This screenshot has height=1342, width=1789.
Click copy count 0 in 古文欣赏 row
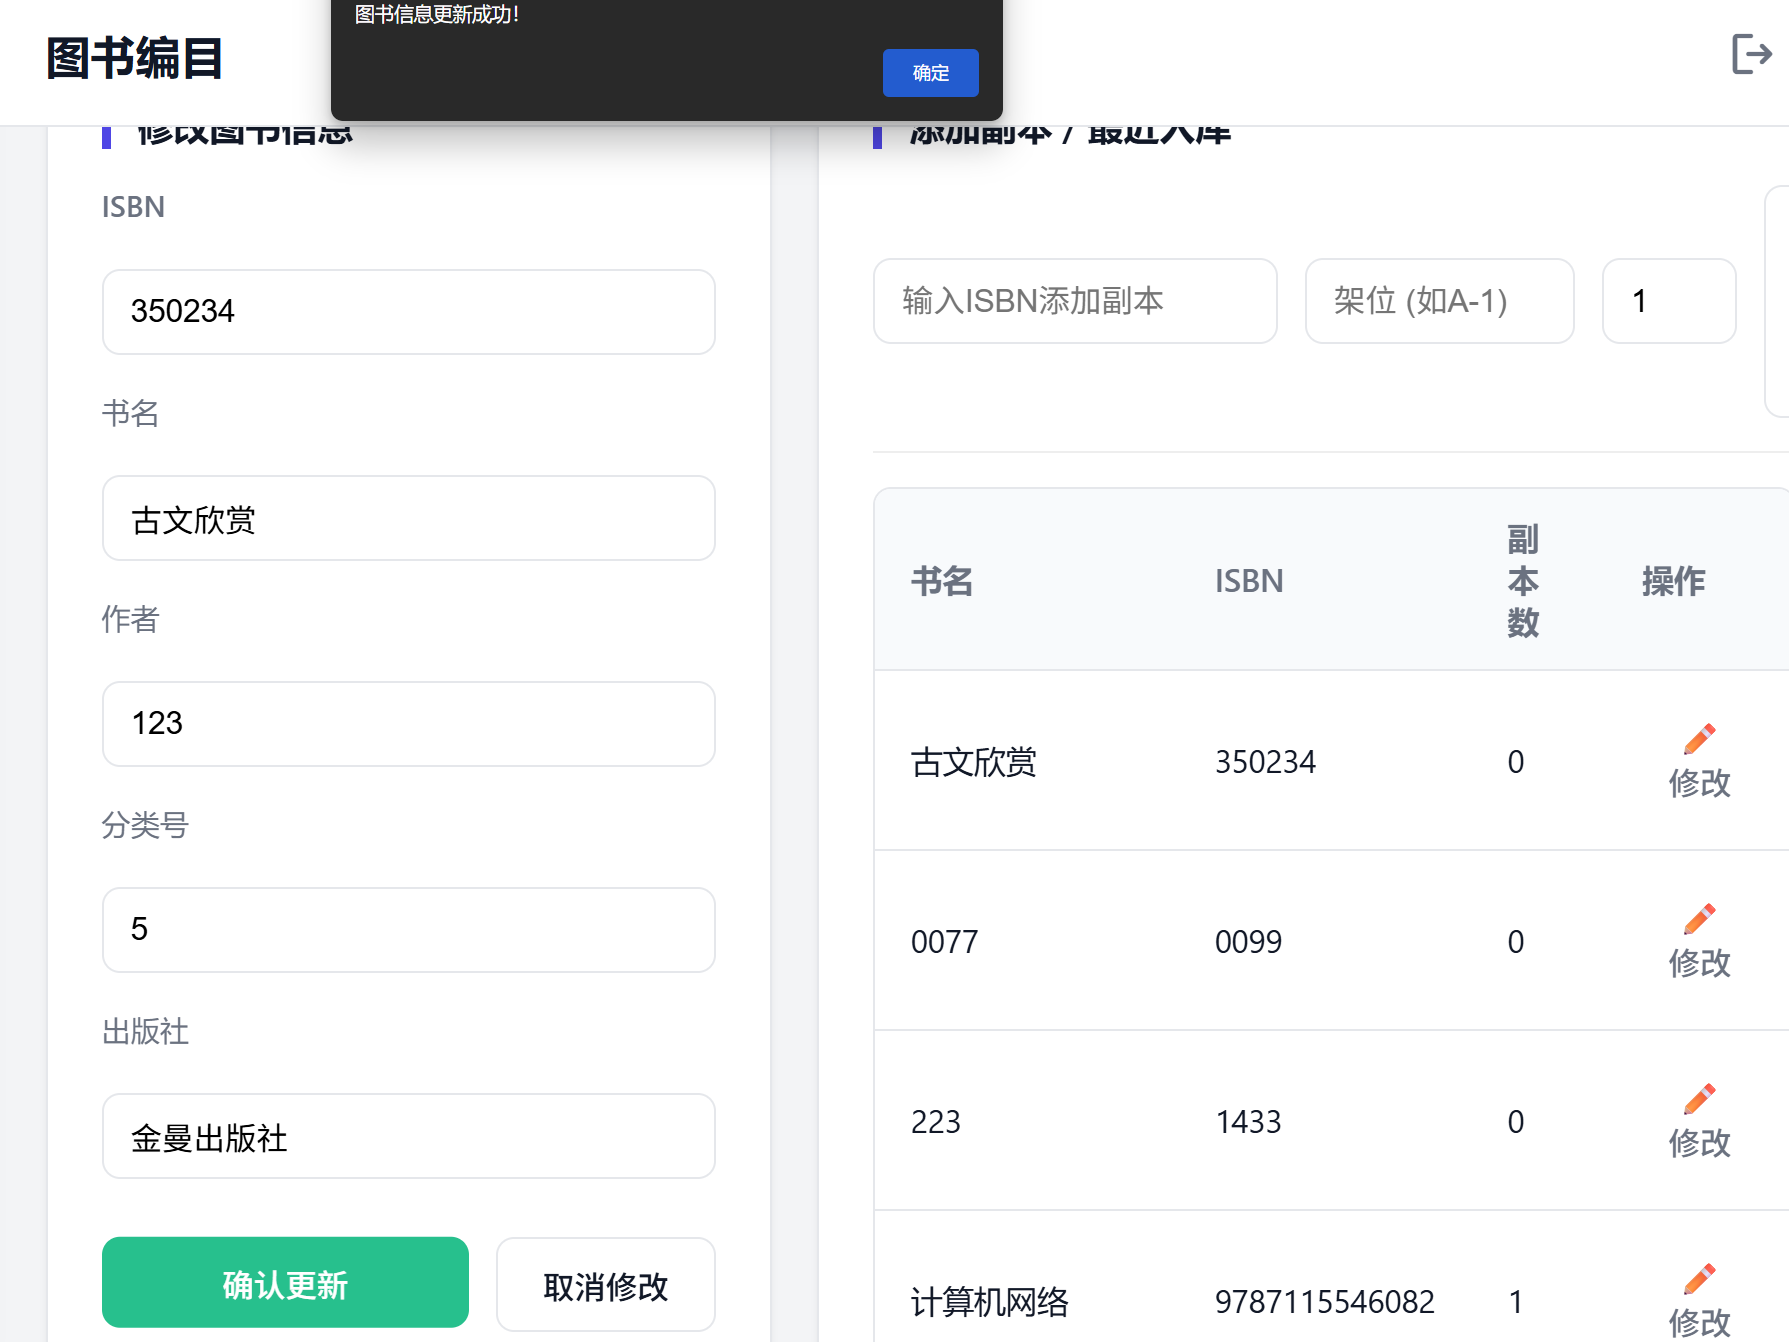[1516, 762]
